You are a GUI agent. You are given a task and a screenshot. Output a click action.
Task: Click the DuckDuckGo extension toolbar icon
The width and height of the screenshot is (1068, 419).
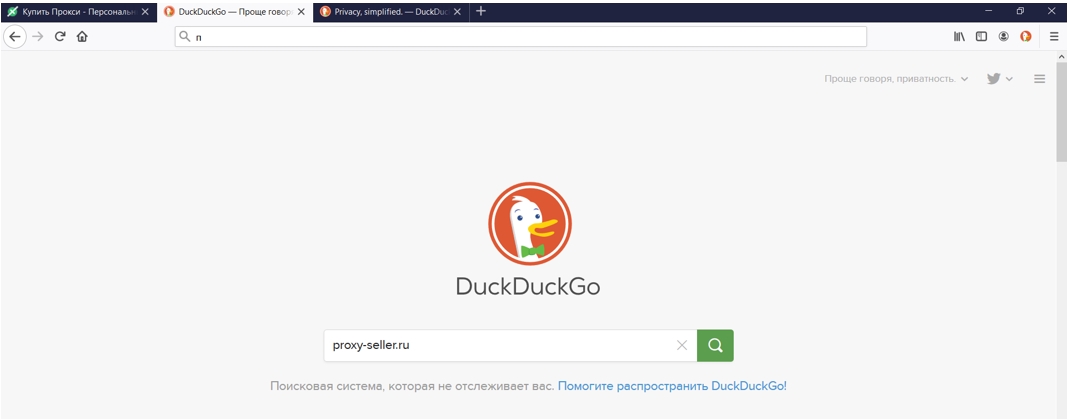[1026, 37]
